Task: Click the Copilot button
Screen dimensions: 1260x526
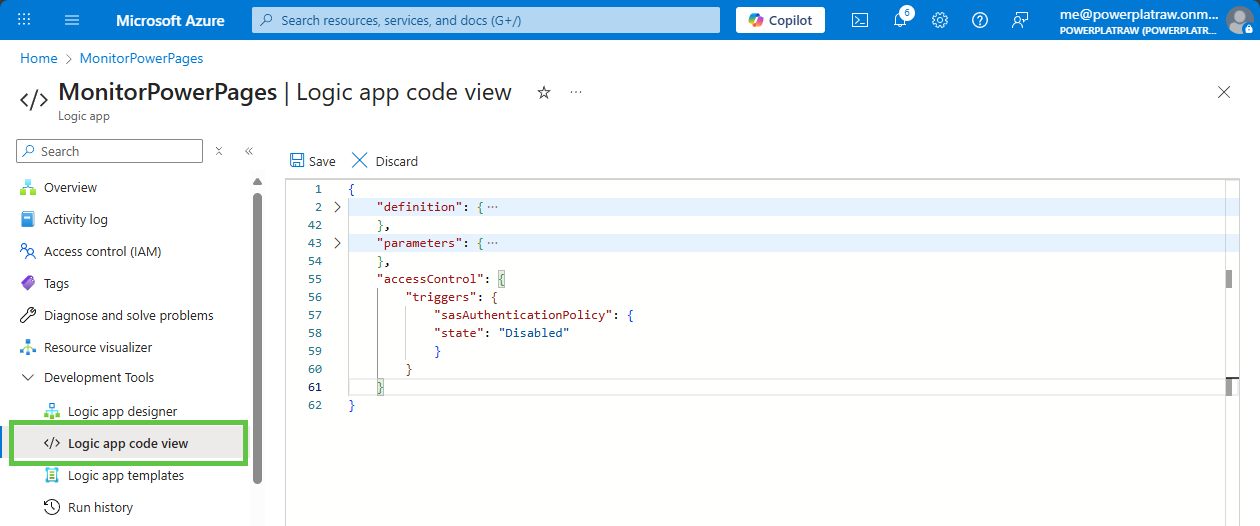Action: coord(781,20)
